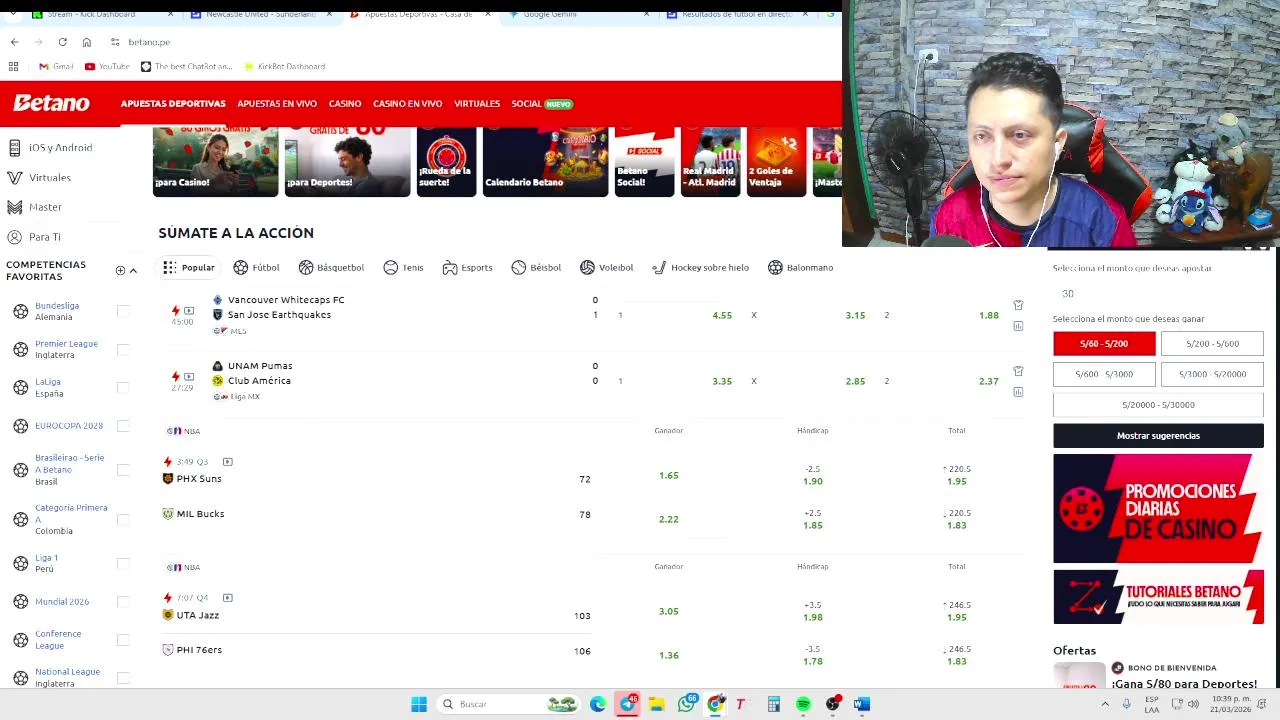Select Hockey sobre hielo tab
The height and width of the screenshot is (720, 1280).
[700, 267]
